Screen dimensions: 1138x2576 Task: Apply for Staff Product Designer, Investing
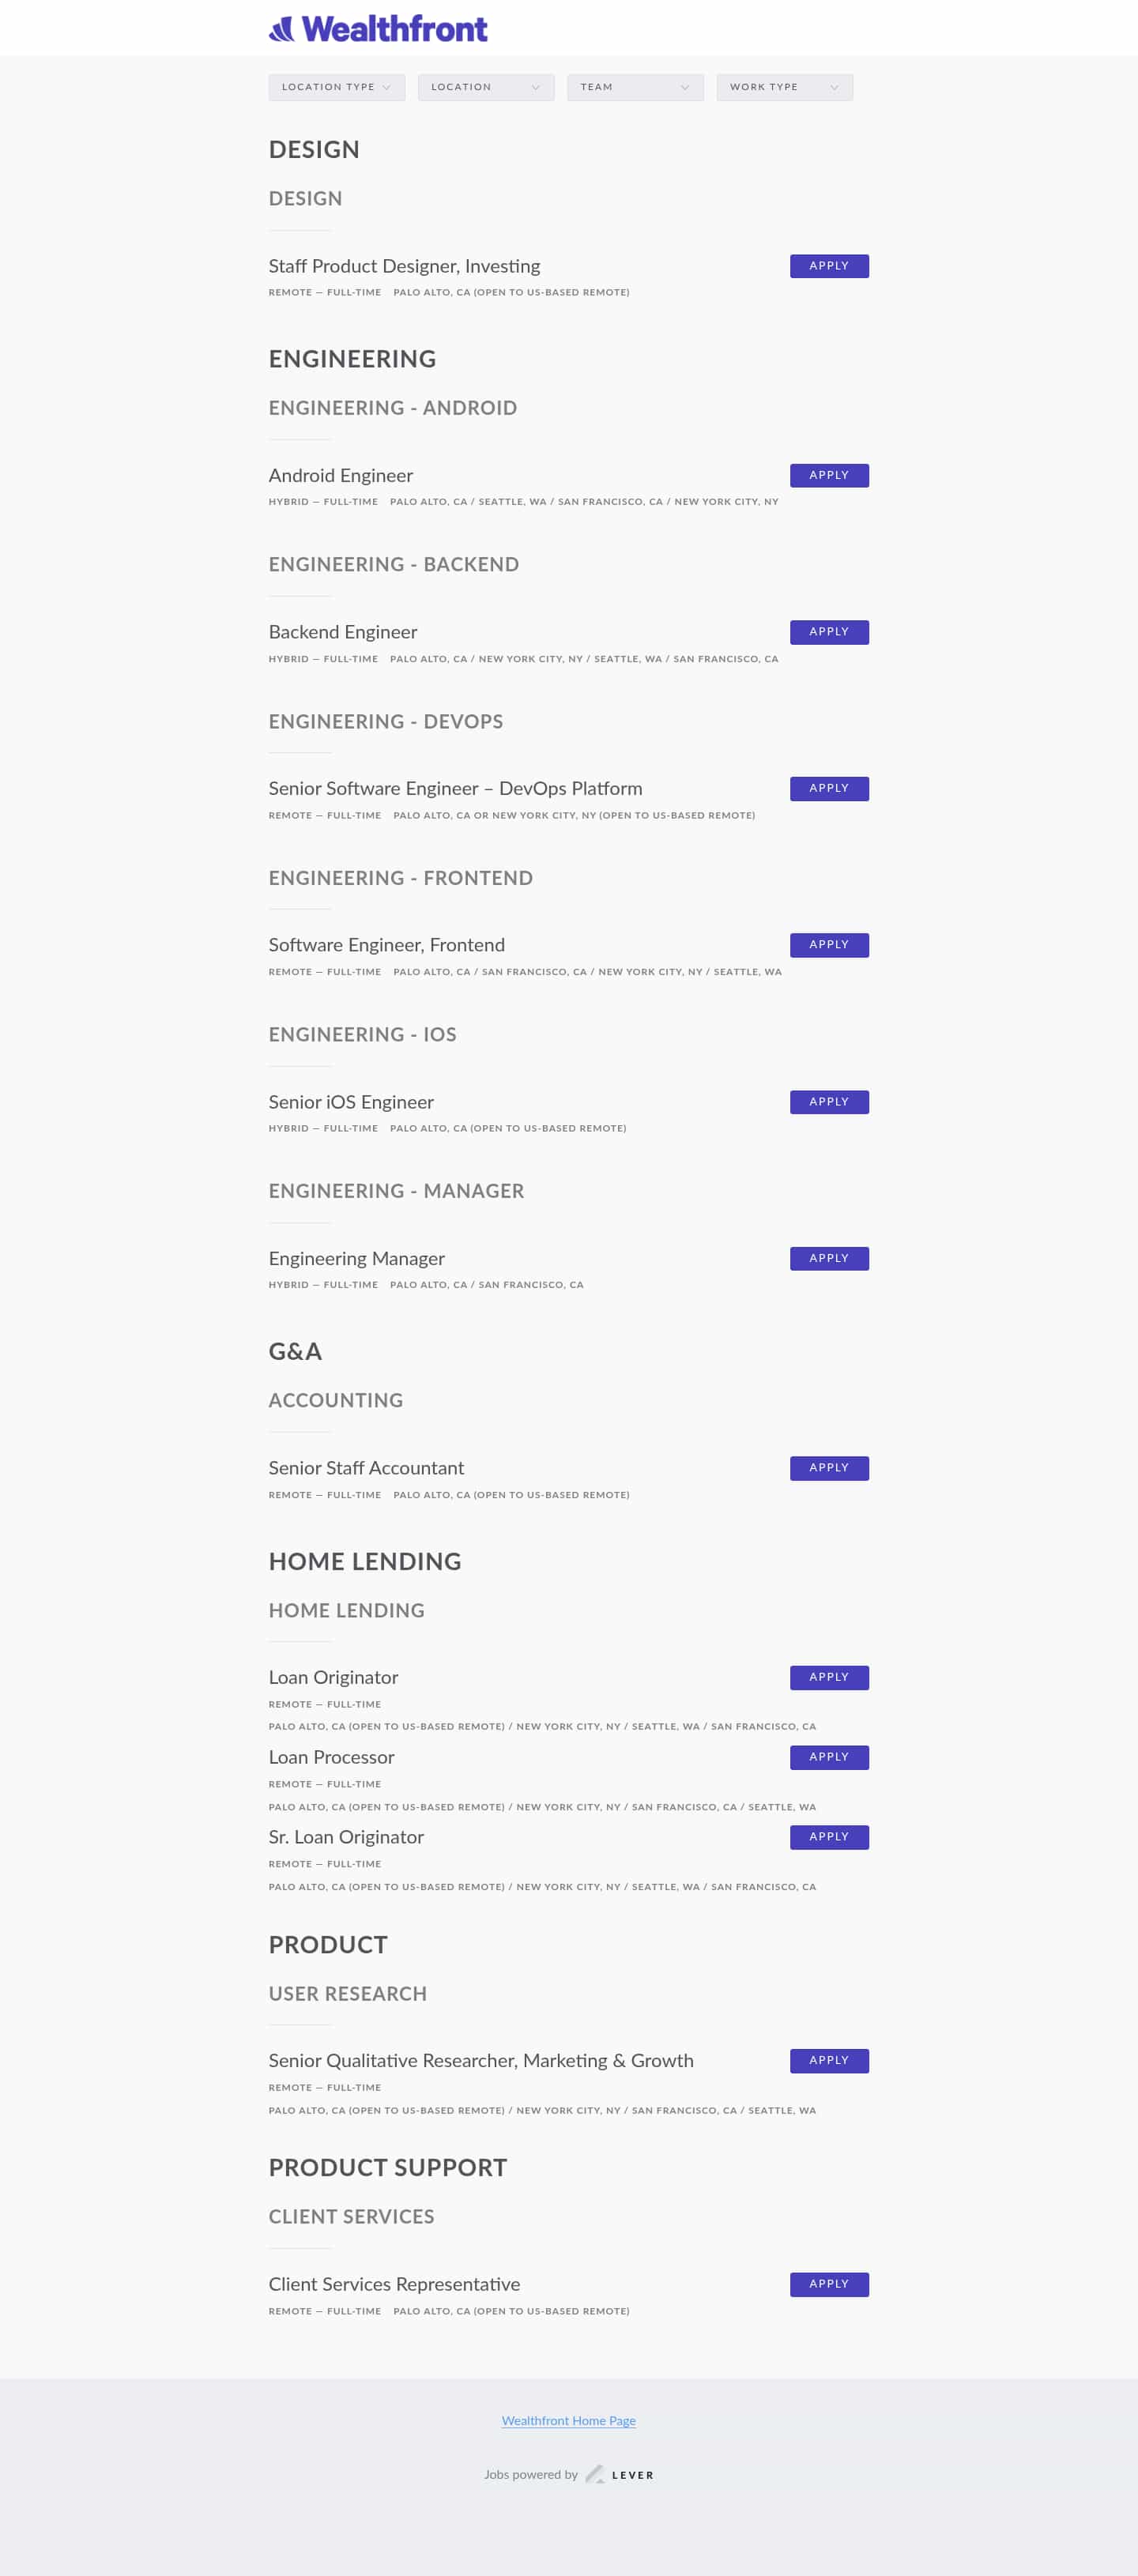[828, 266]
